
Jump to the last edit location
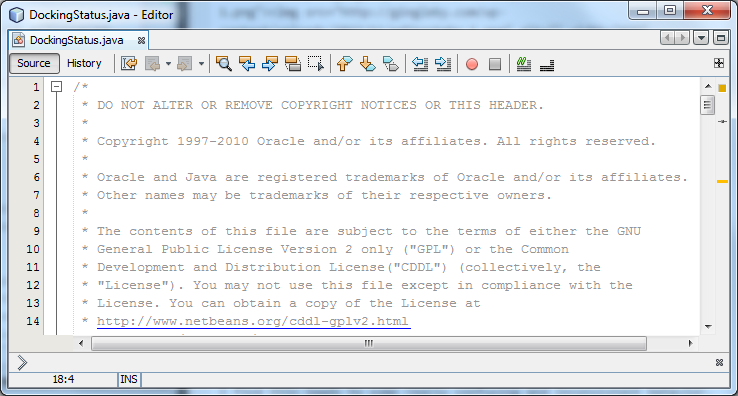129,63
